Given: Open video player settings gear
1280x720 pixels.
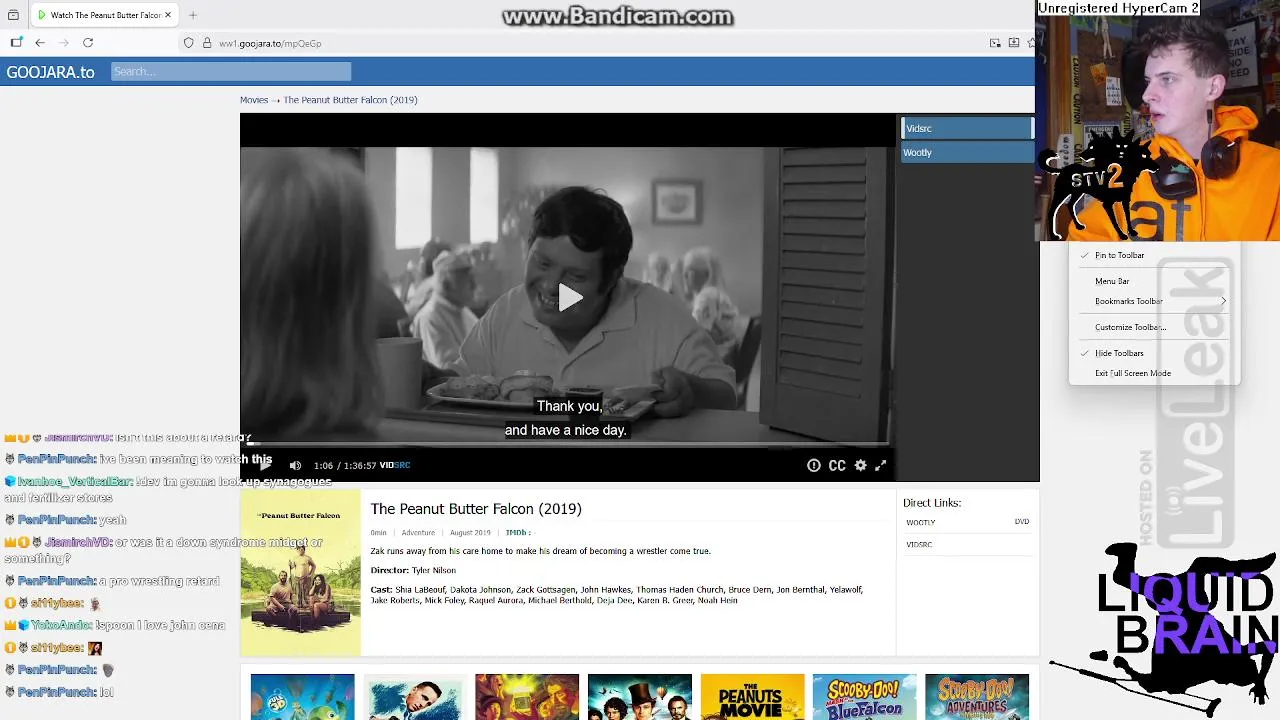Looking at the screenshot, I should (860, 465).
